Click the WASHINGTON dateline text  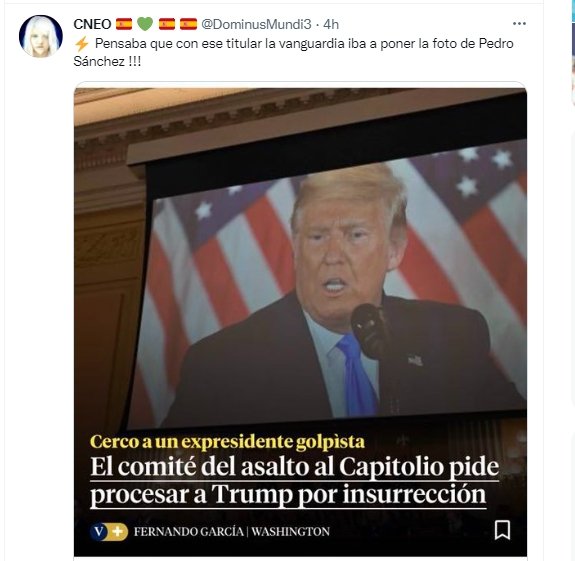click(x=290, y=532)
